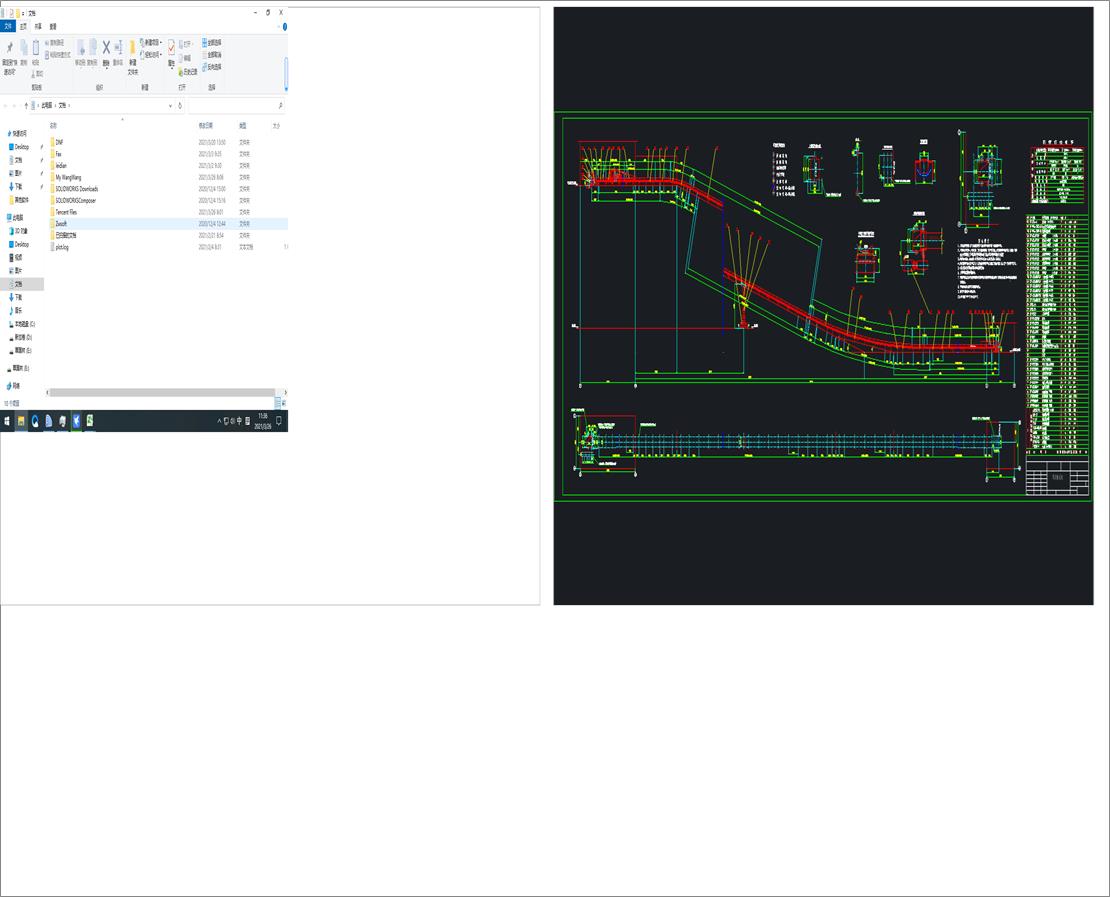Open Local Disk (C:) in navigation pane
This screenshot has height=897, width=1110.
click(22, 324)
